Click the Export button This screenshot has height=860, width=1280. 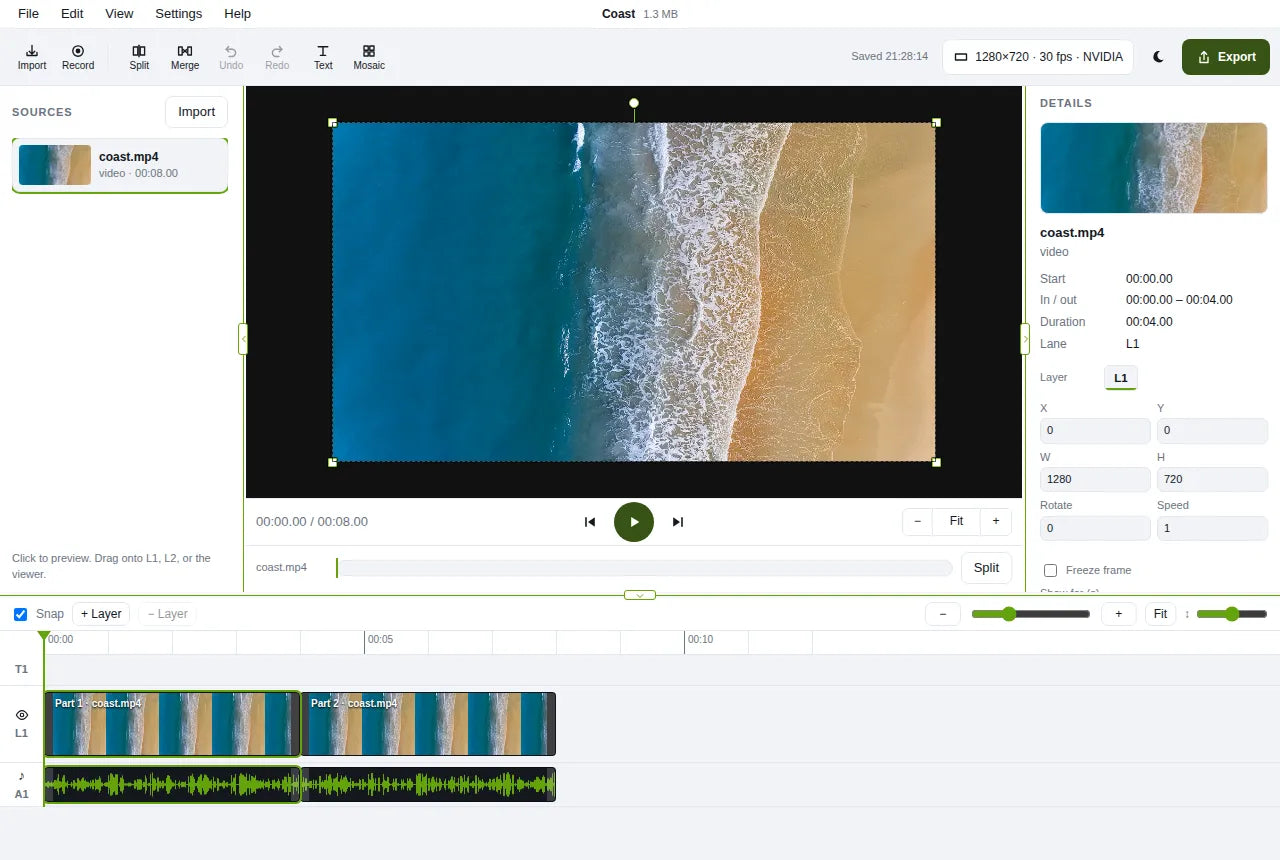click(1226, 57)
